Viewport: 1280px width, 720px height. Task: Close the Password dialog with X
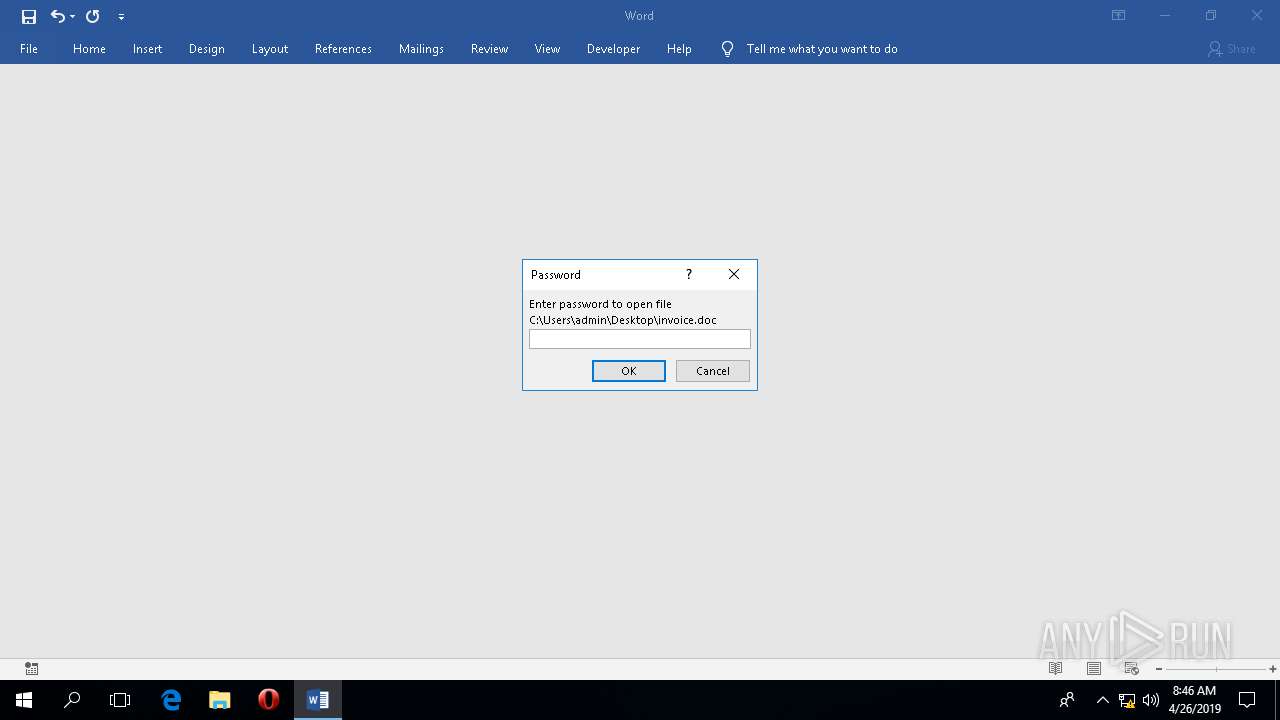point(734,274)
